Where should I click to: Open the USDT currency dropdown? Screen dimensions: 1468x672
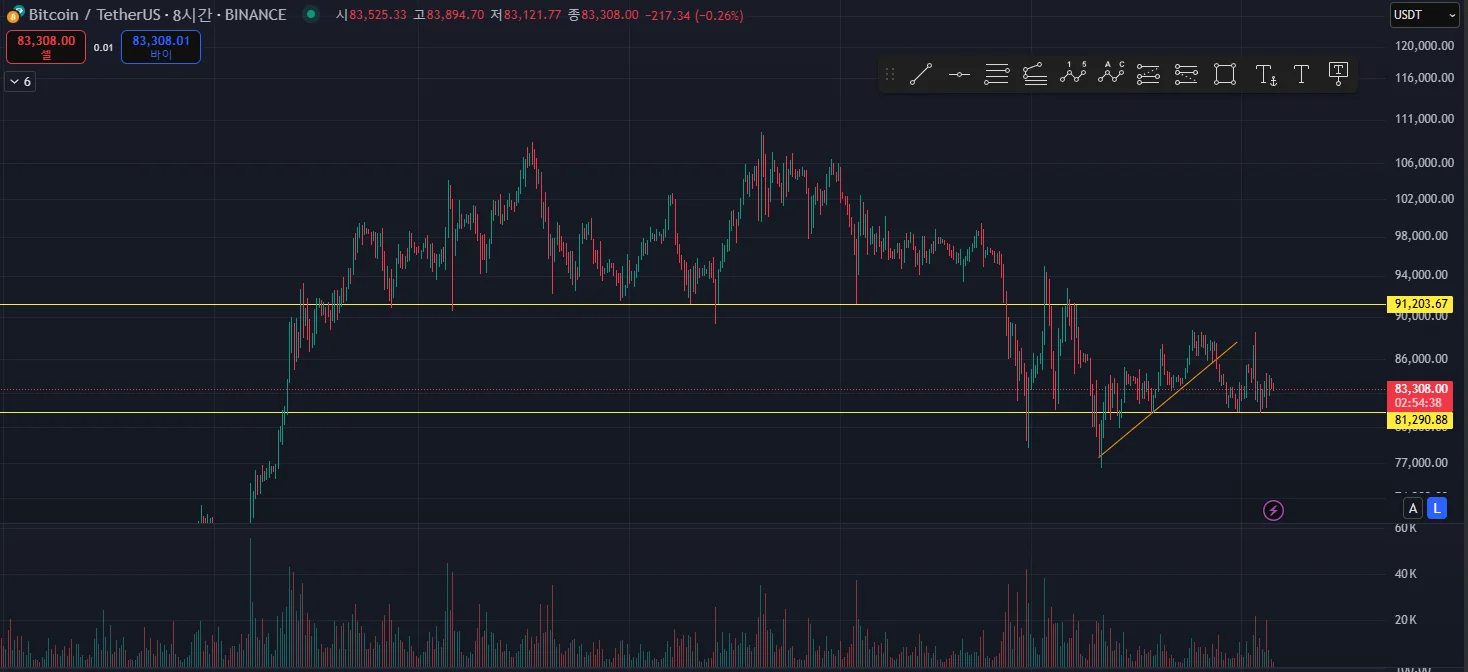coord(1425,15)
